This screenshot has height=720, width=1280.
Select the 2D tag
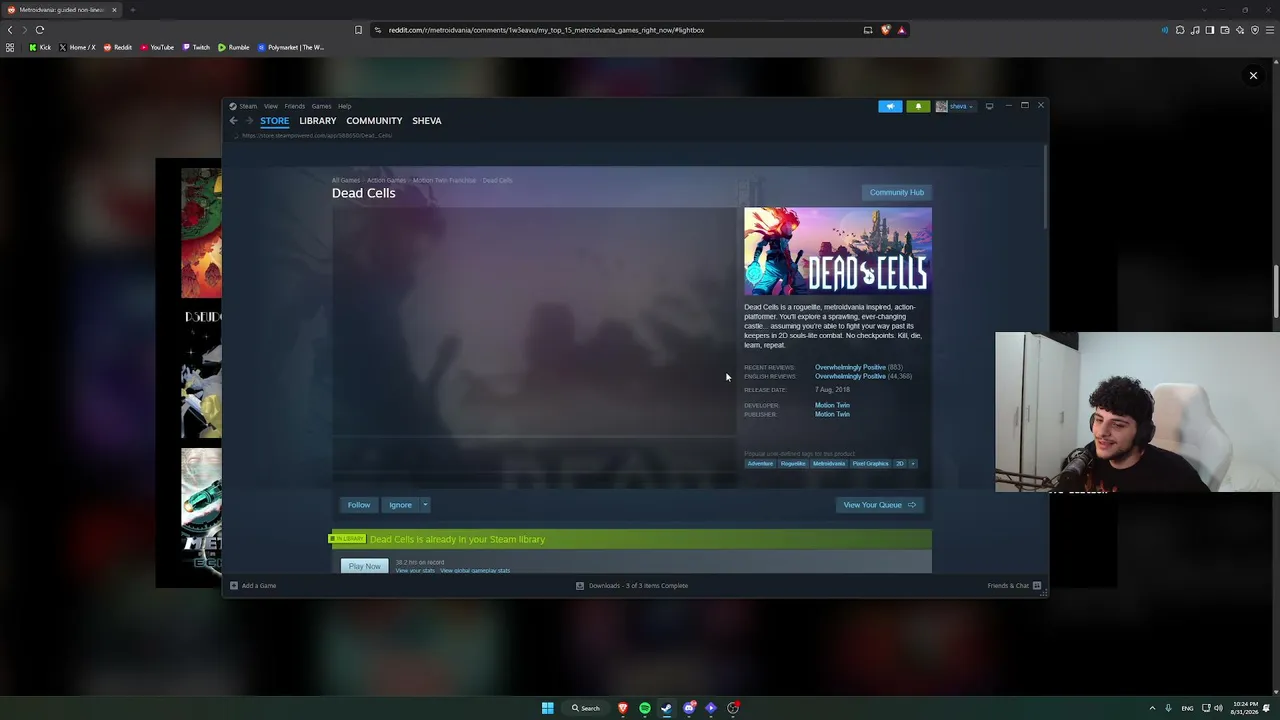point(899,464)
